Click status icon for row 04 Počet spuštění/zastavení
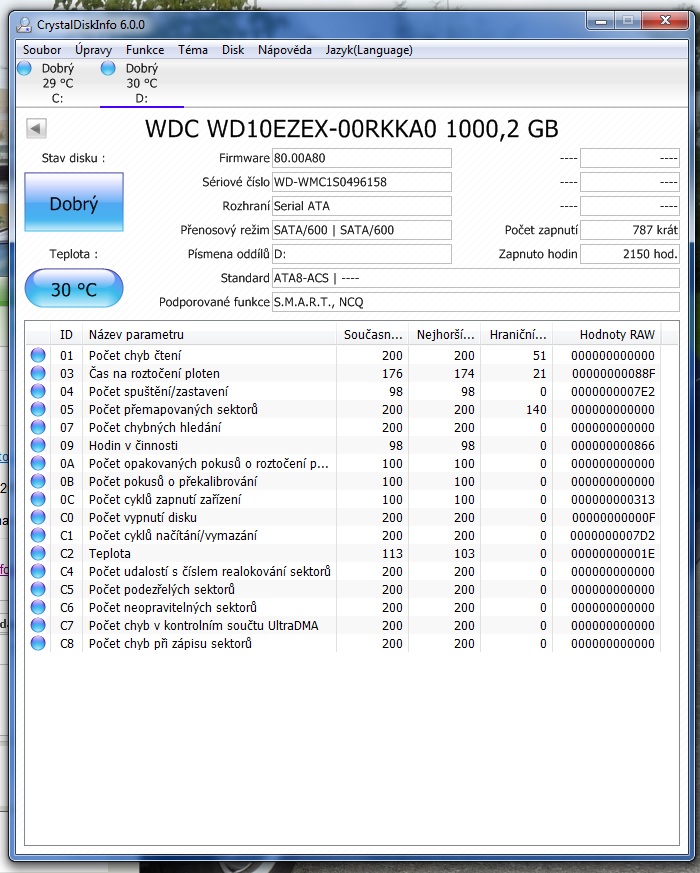Image resolution: width=700 pixels, height=873 pixels. point(38,391)
